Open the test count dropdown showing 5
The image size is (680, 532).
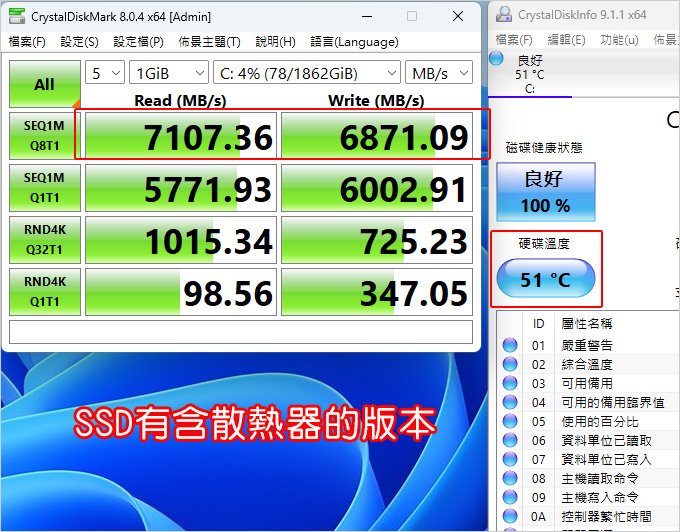[x=105, y=73]
